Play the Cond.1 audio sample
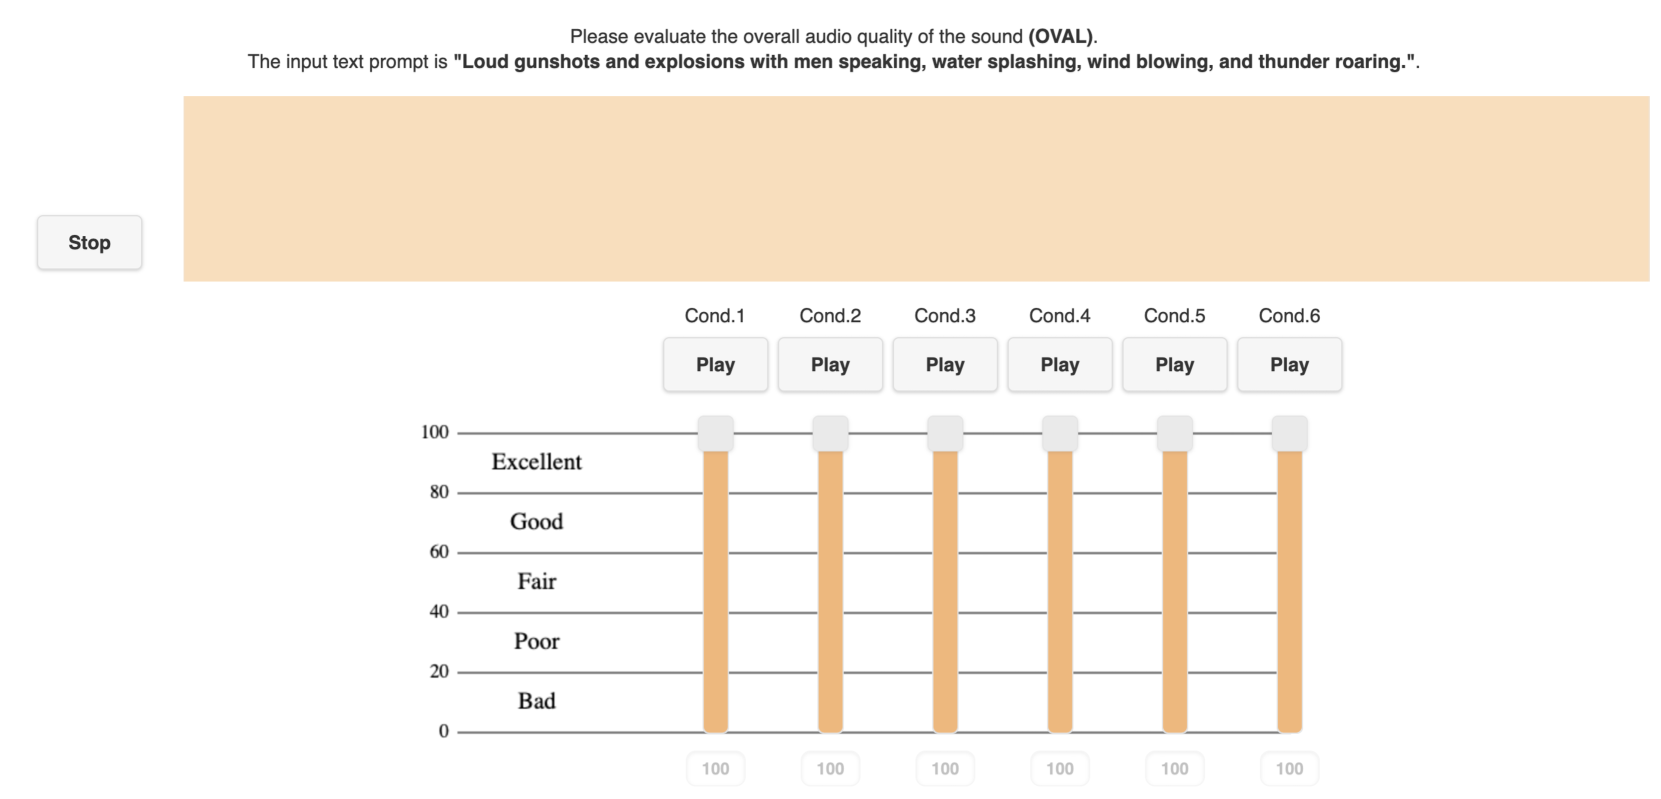 [x=715, y=365]
